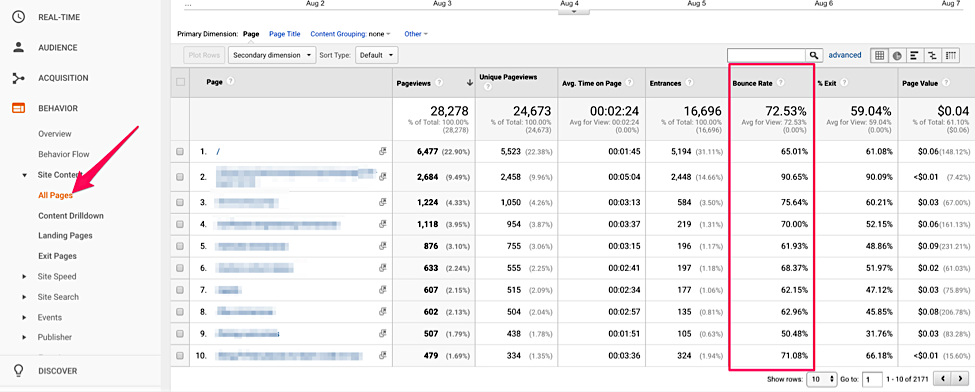Open page link icon for row 5
This screenshot has height=392, width=975.
(382, 246)
